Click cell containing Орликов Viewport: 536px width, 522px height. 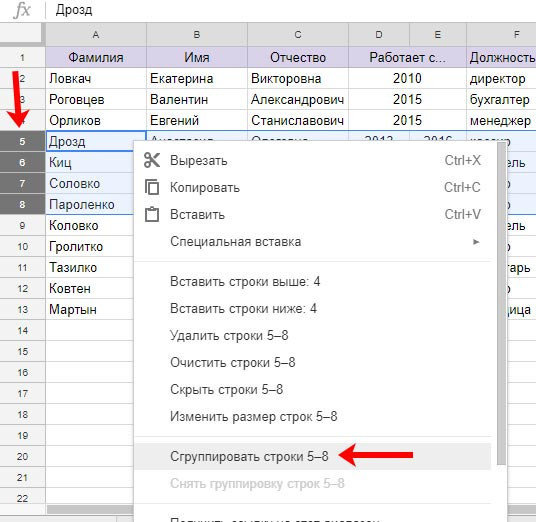coord(96,120)
